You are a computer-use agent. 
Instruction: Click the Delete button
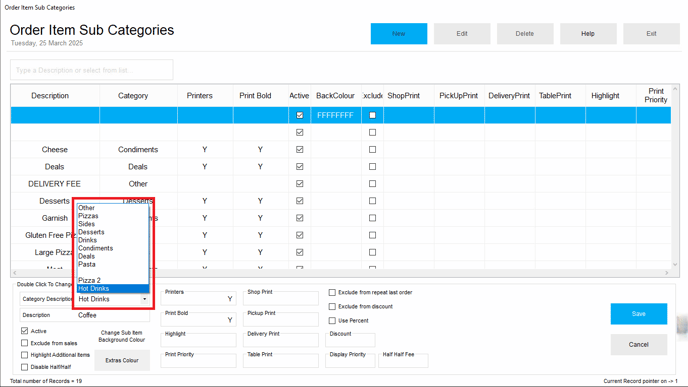tap(525, 34)
